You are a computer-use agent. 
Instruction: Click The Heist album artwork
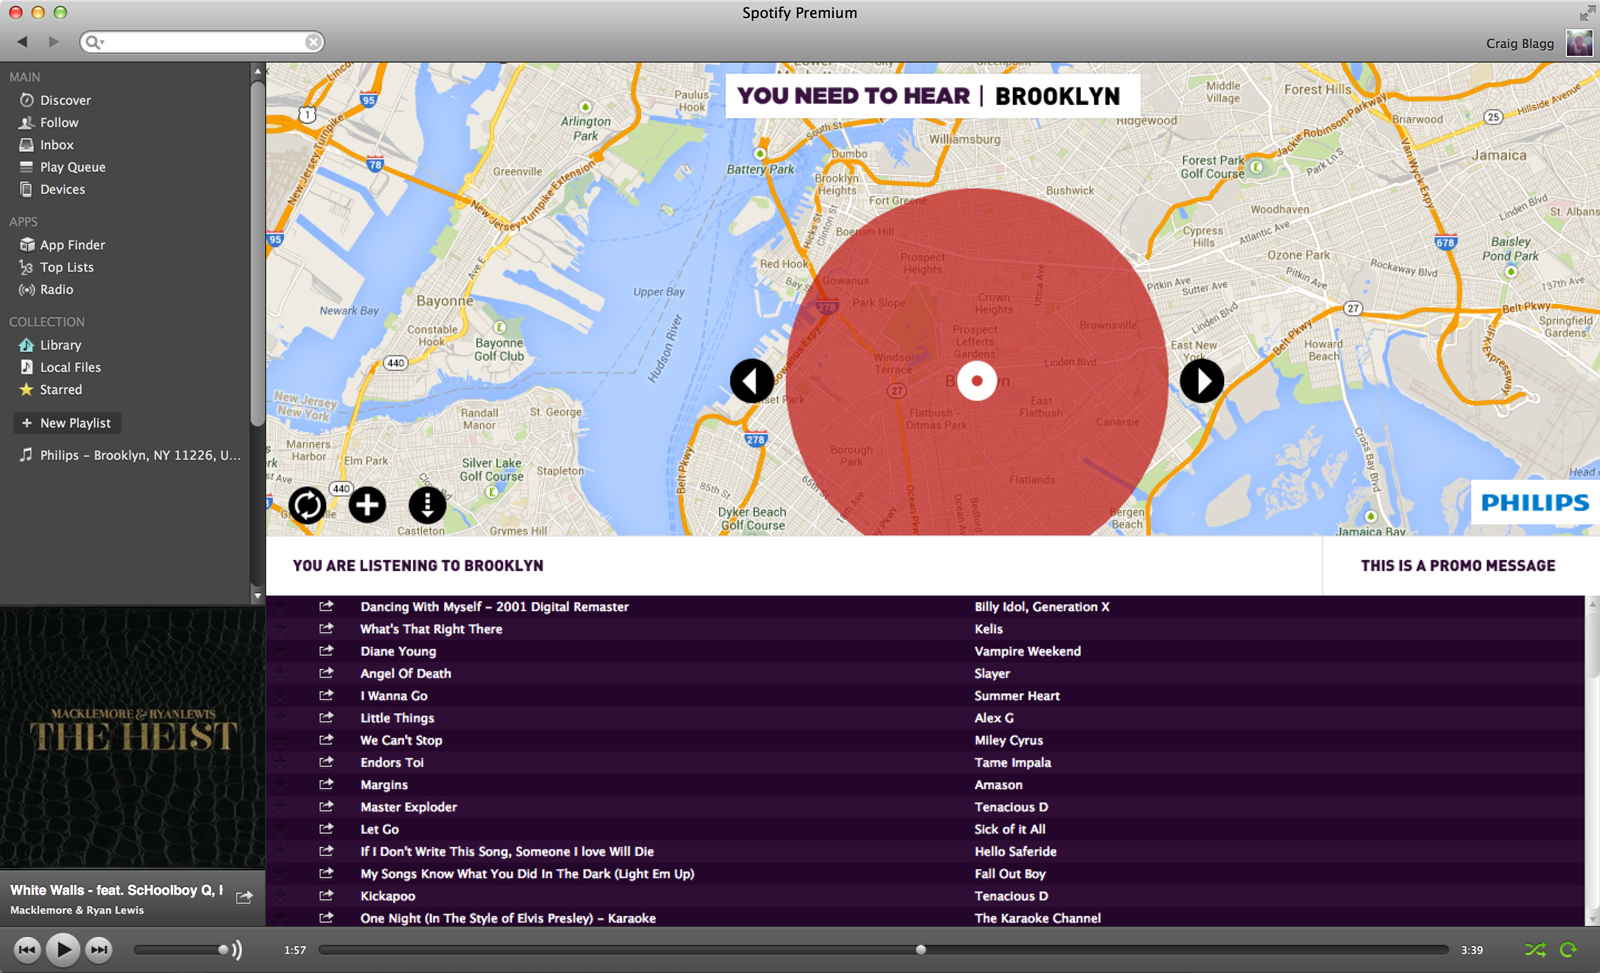pyautogui.click(x=132, y=738)
